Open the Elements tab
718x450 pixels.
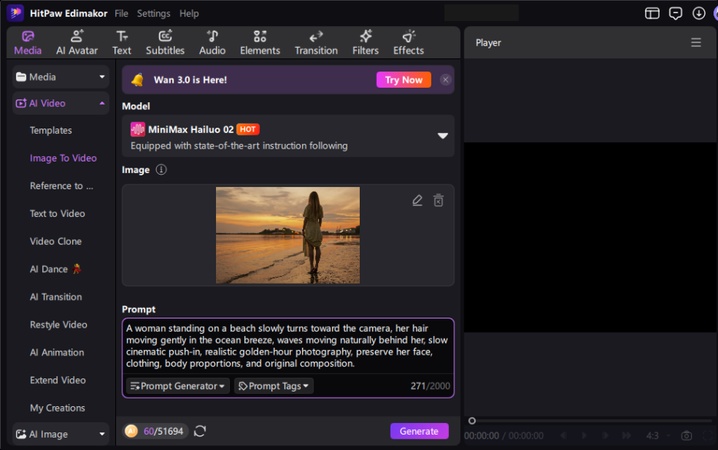coord(260,43)
